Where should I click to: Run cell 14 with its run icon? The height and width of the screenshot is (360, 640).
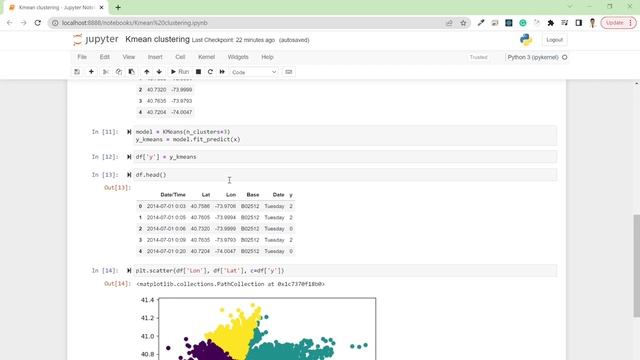pyautogui.click(x=129, y=271)
